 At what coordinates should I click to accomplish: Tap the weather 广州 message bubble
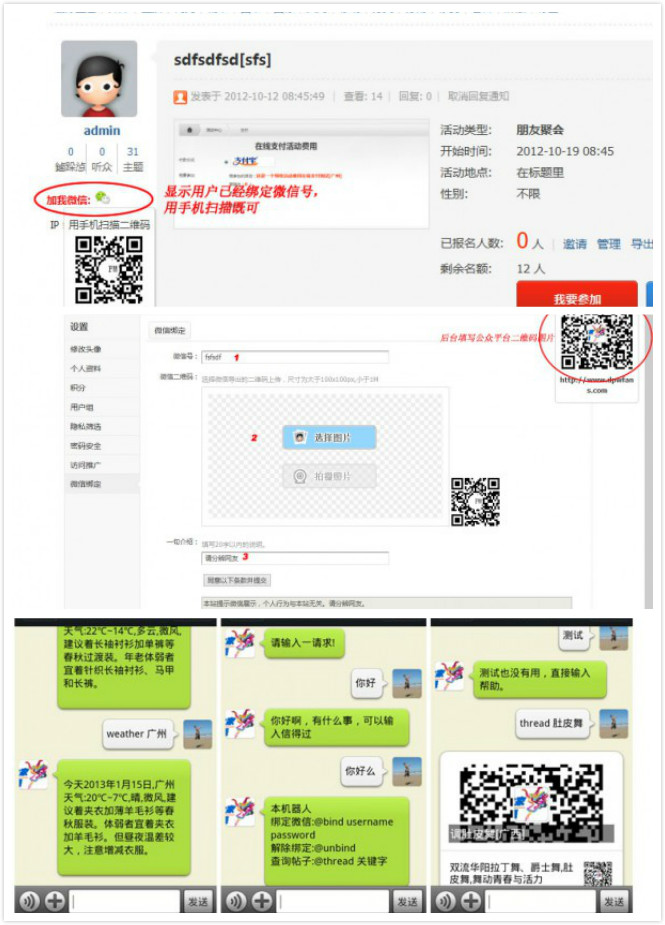(x=139, y=734)
